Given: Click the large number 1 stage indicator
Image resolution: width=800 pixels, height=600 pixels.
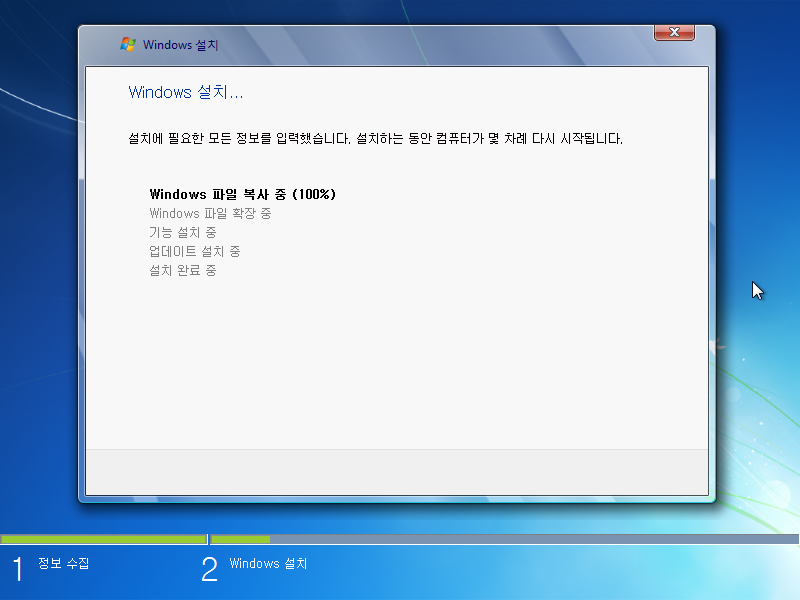Looking at the screenshot, I should pos(18,569).
